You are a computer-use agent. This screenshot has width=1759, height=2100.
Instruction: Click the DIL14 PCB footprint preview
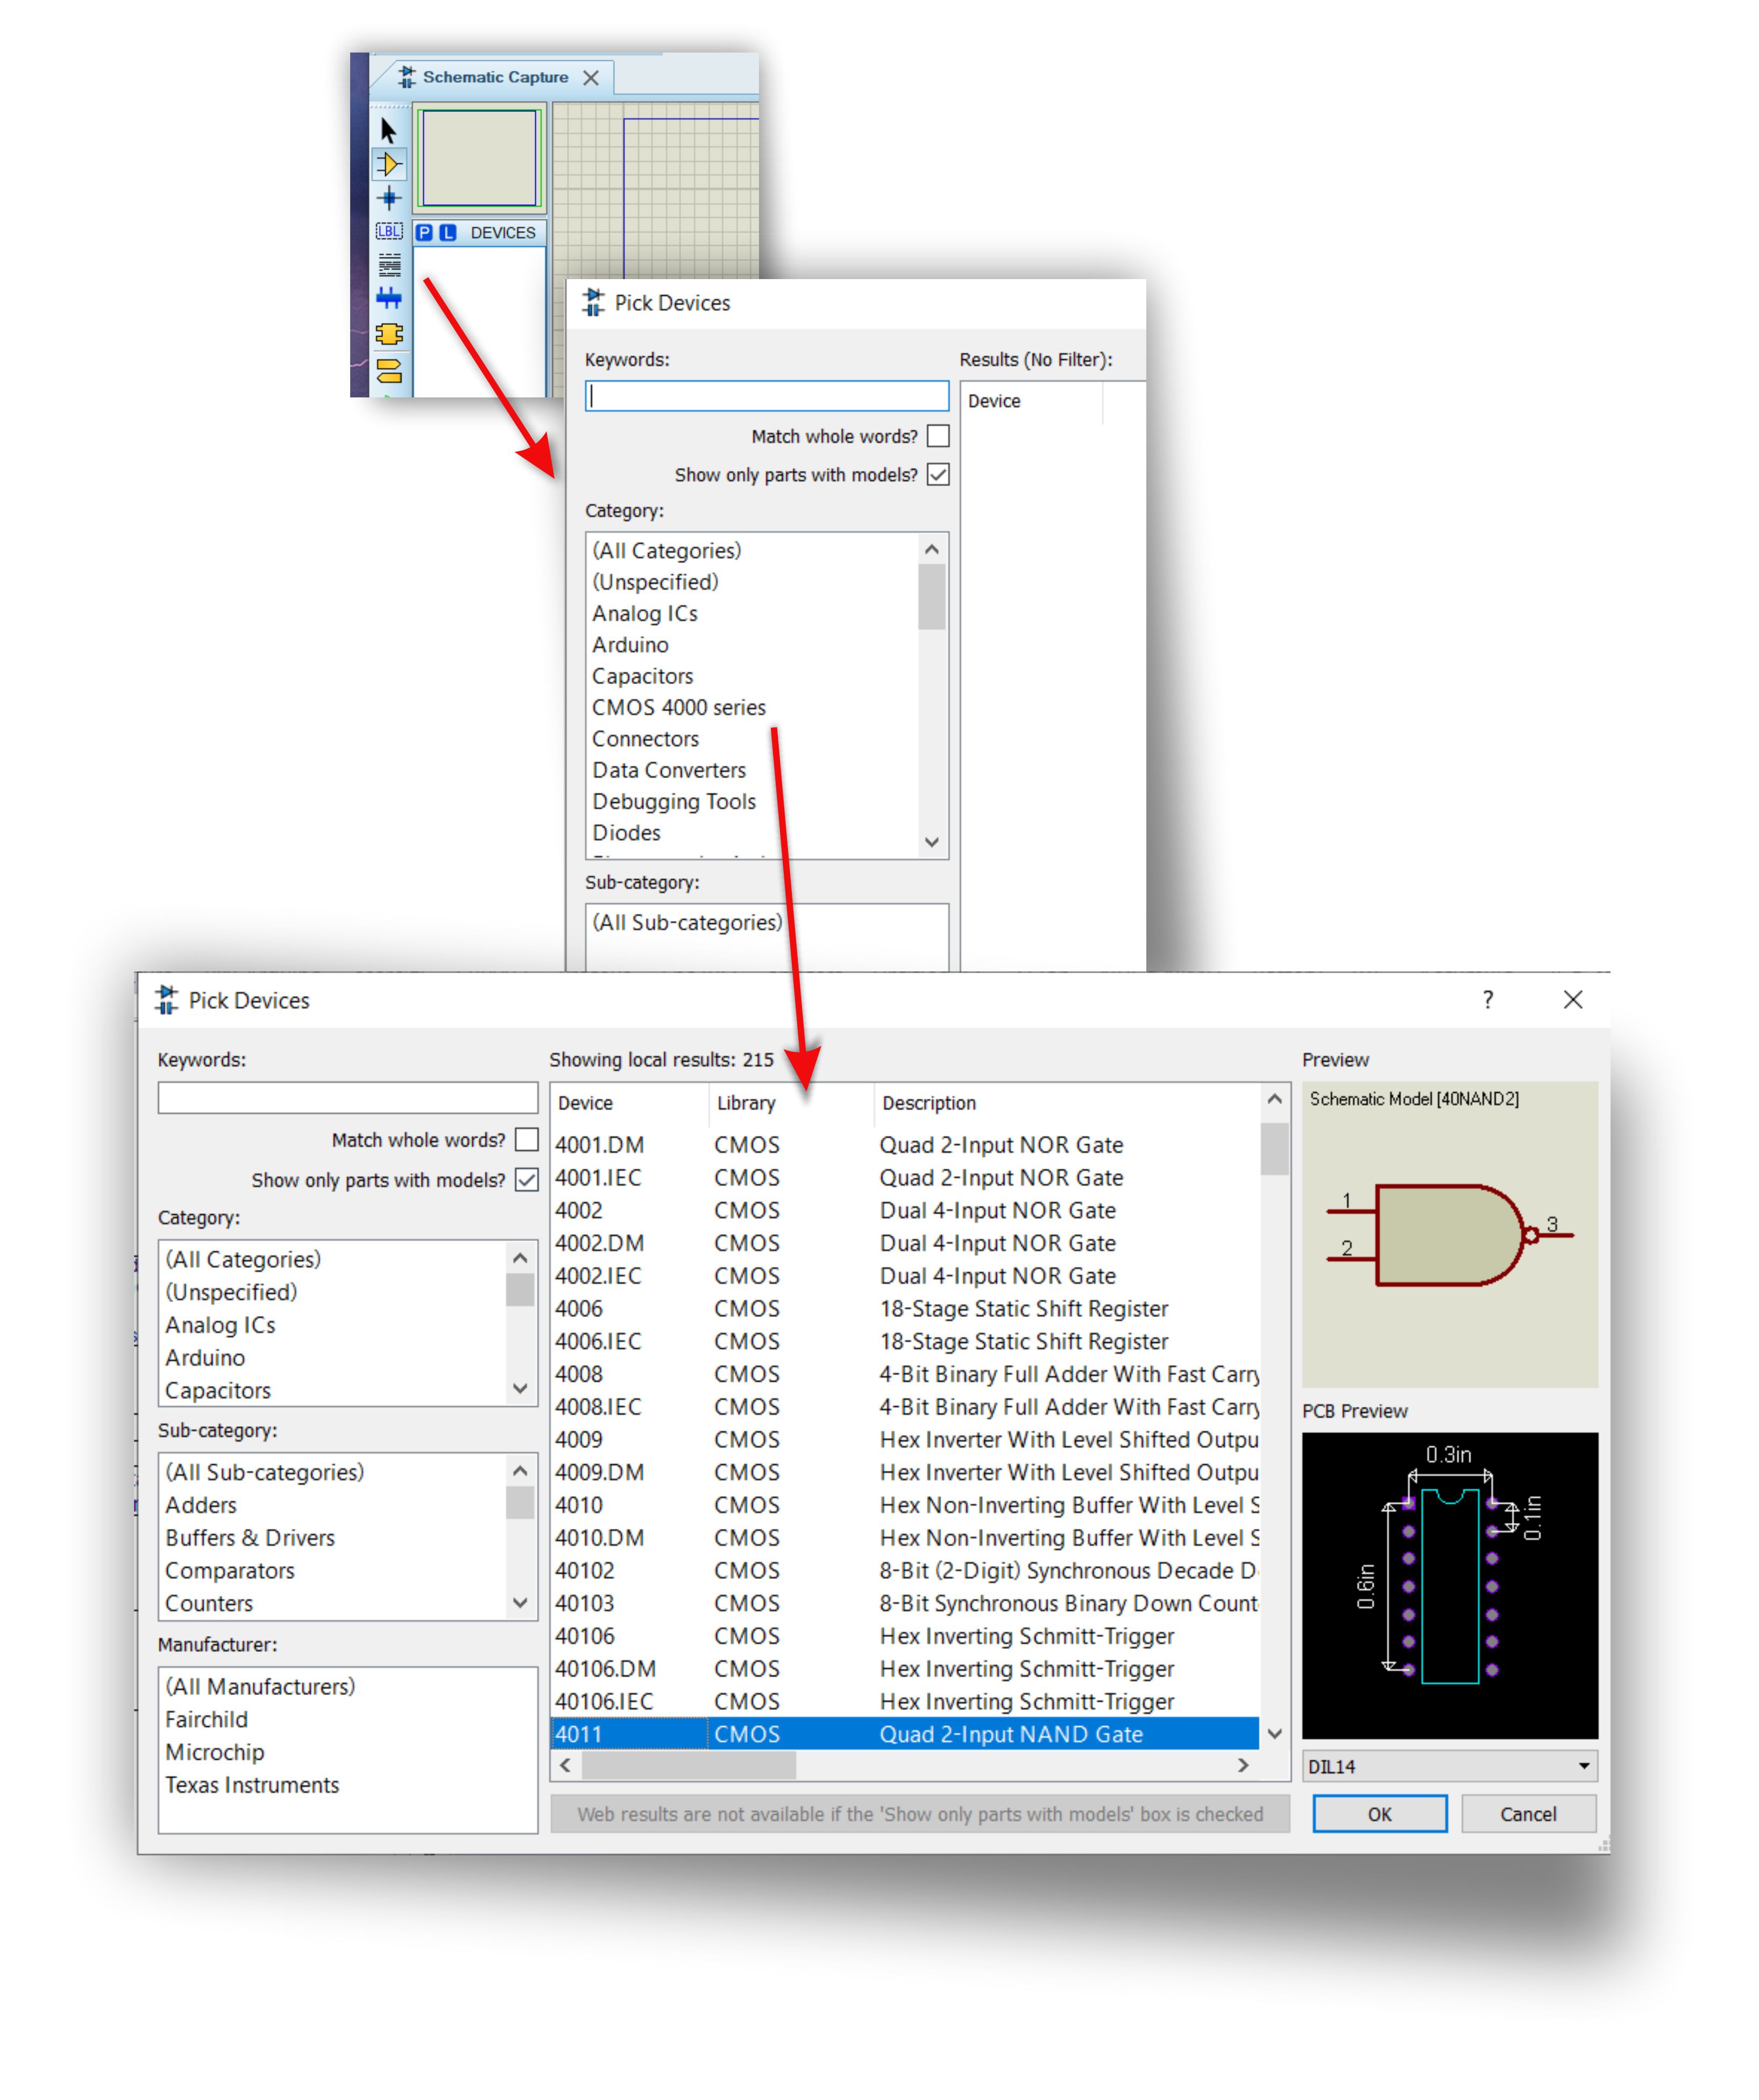[1449, 1585]
